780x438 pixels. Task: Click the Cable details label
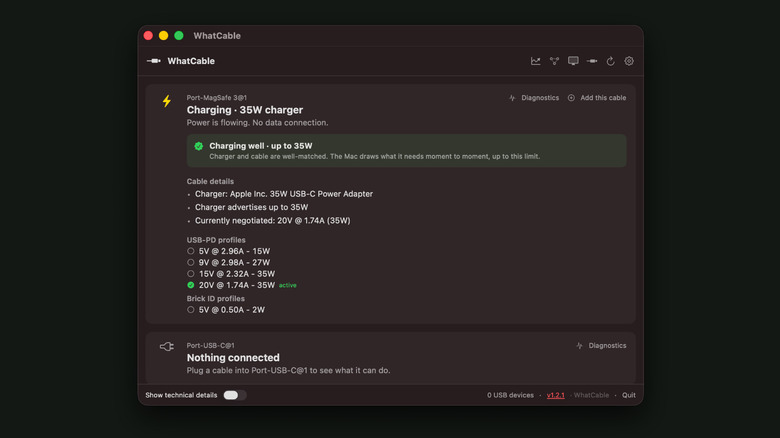[210, 182]
